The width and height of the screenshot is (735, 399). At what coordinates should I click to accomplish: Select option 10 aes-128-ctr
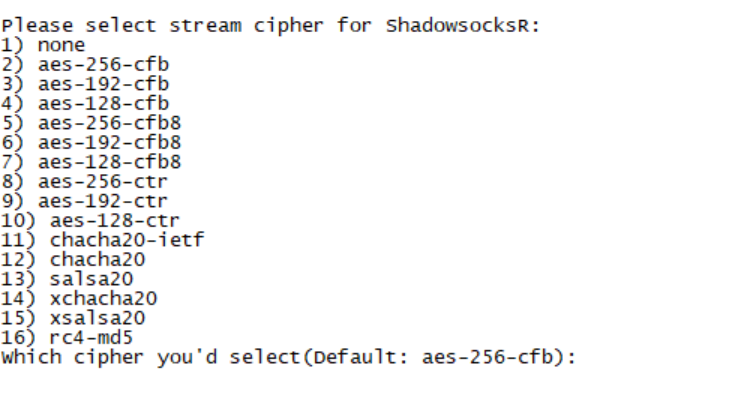pyautogui.click(x=90, y=221)
